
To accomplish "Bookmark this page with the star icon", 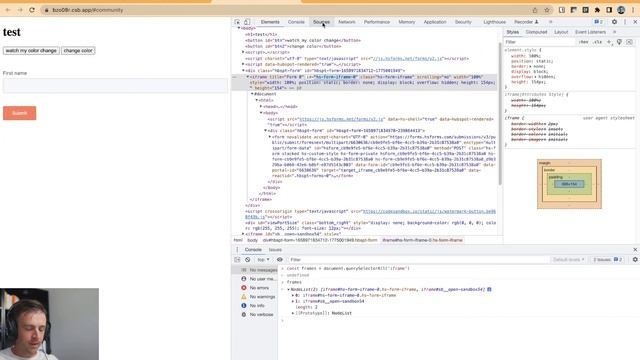I will [547, 10].
